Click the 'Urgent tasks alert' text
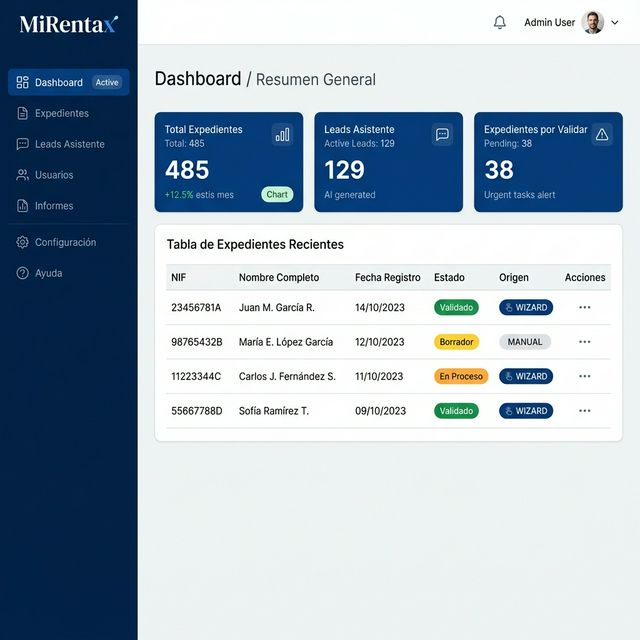 pyautogui.click(x=520, y=195)
